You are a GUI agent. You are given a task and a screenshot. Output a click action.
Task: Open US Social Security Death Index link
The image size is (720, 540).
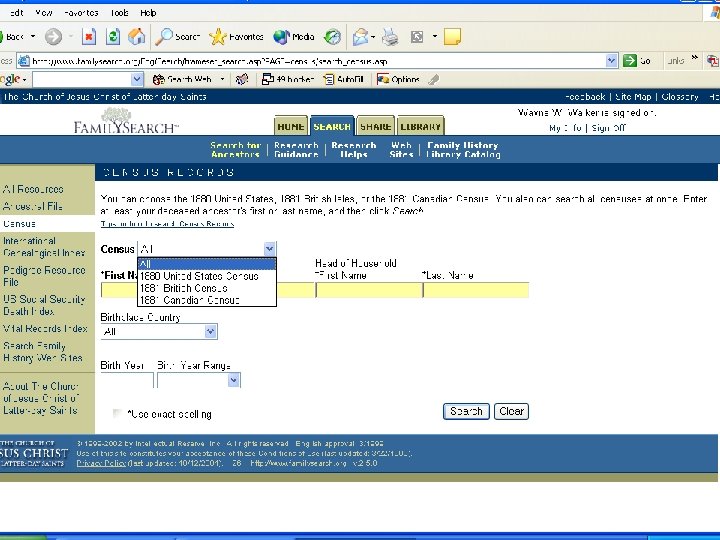pos(44,305)
